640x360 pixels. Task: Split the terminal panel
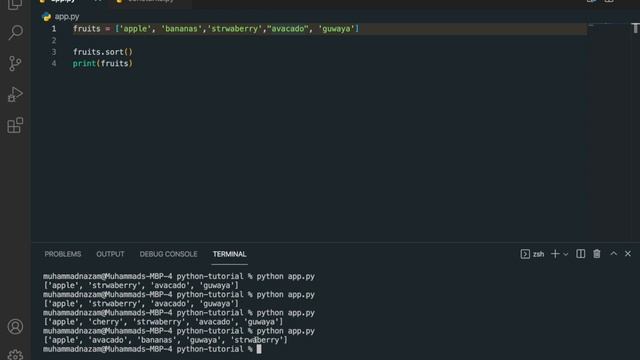(580, 254)
